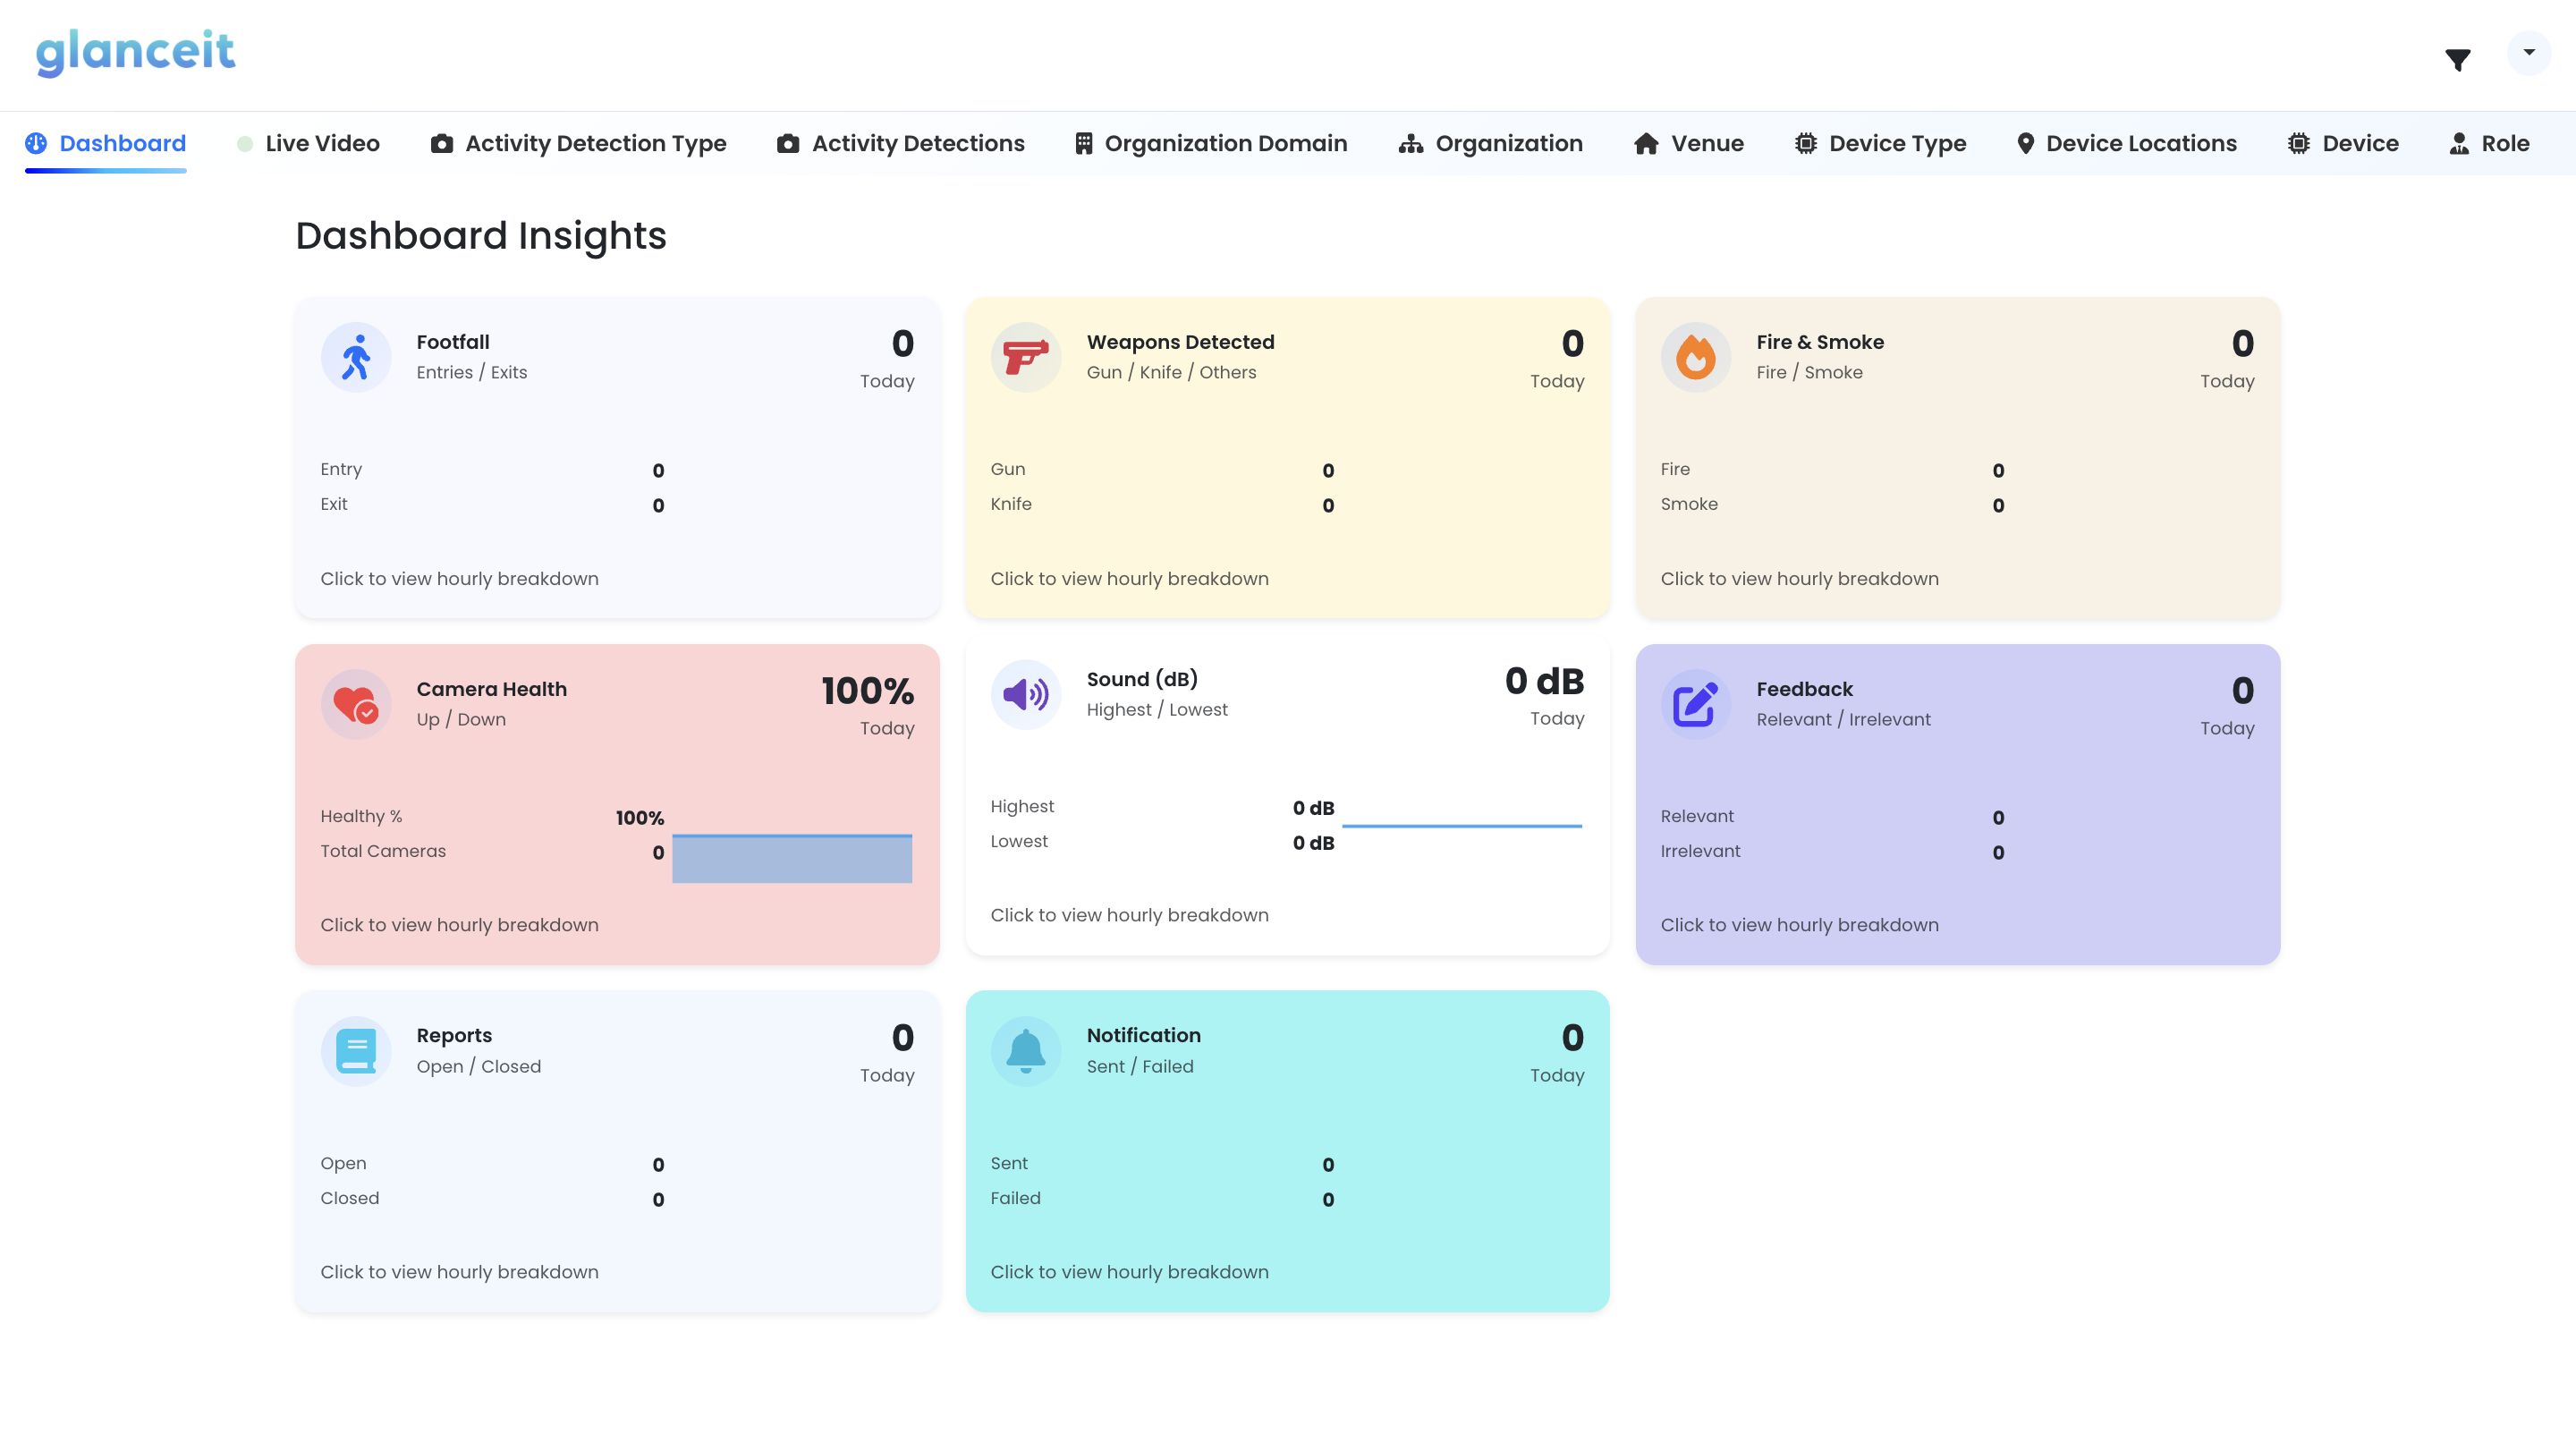Click the Fire & Smoke flame icon
2576x1451 pixels.
tap(1695, 356)
